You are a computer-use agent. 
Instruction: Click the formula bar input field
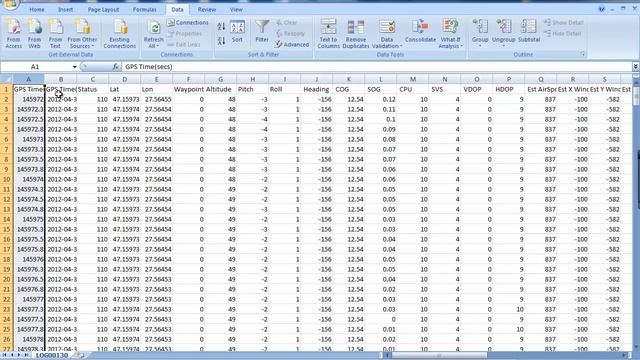(376, 67)
